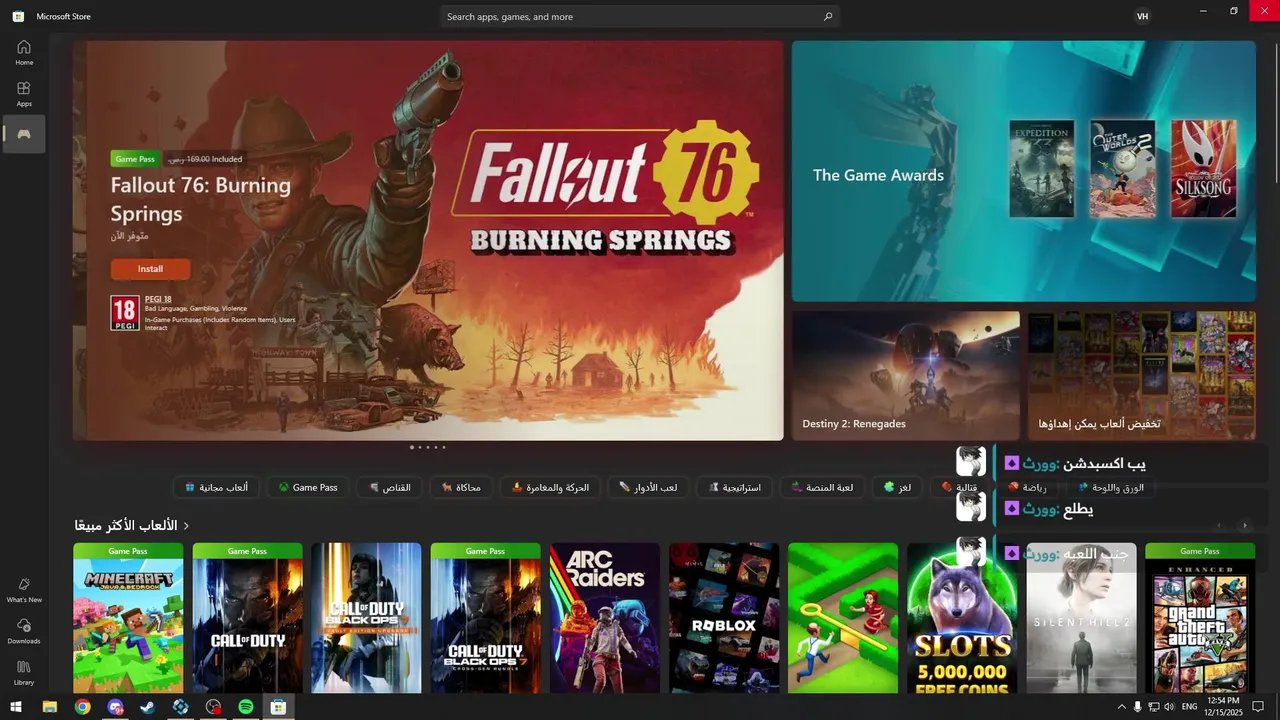The image size is (1280, 720).
Task: Select the ألعاب مجانية category chip
Action: click(x=217, y=488)
